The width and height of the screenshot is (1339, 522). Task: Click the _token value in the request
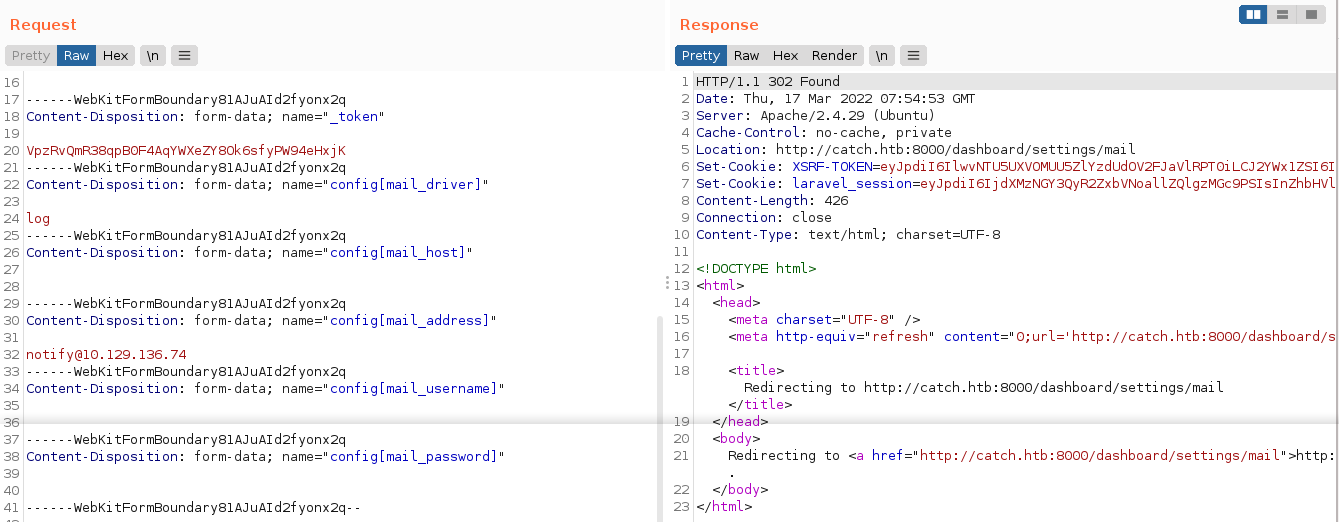186,151
